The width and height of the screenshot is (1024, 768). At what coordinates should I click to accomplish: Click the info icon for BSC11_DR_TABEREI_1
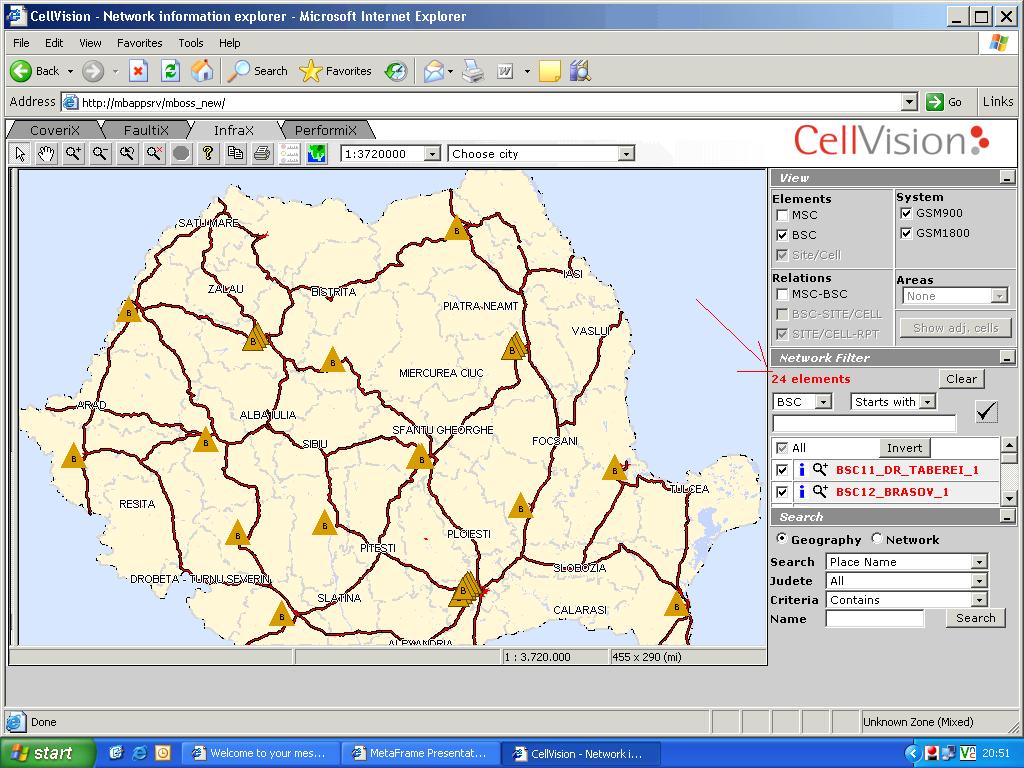[801, 470]
